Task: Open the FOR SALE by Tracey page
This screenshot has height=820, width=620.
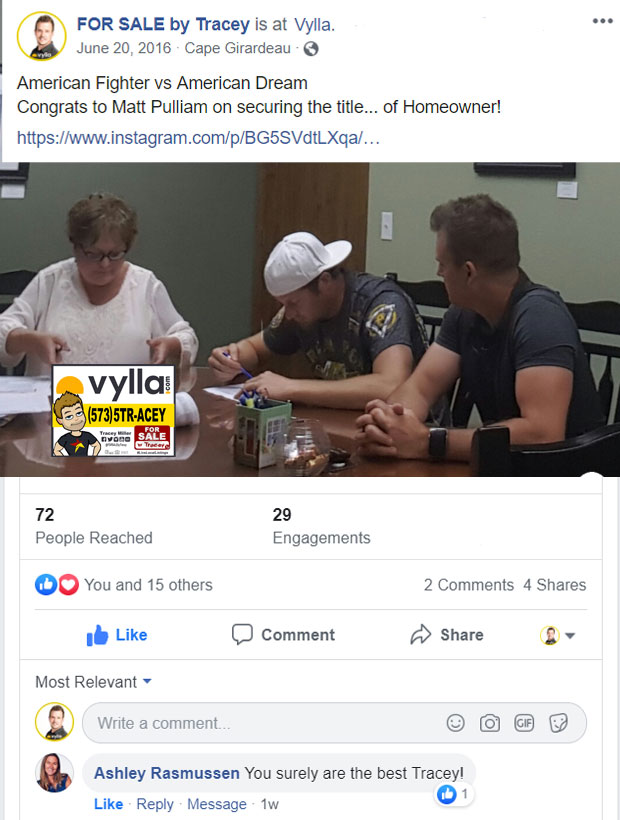Action: (x=163, y=24)
